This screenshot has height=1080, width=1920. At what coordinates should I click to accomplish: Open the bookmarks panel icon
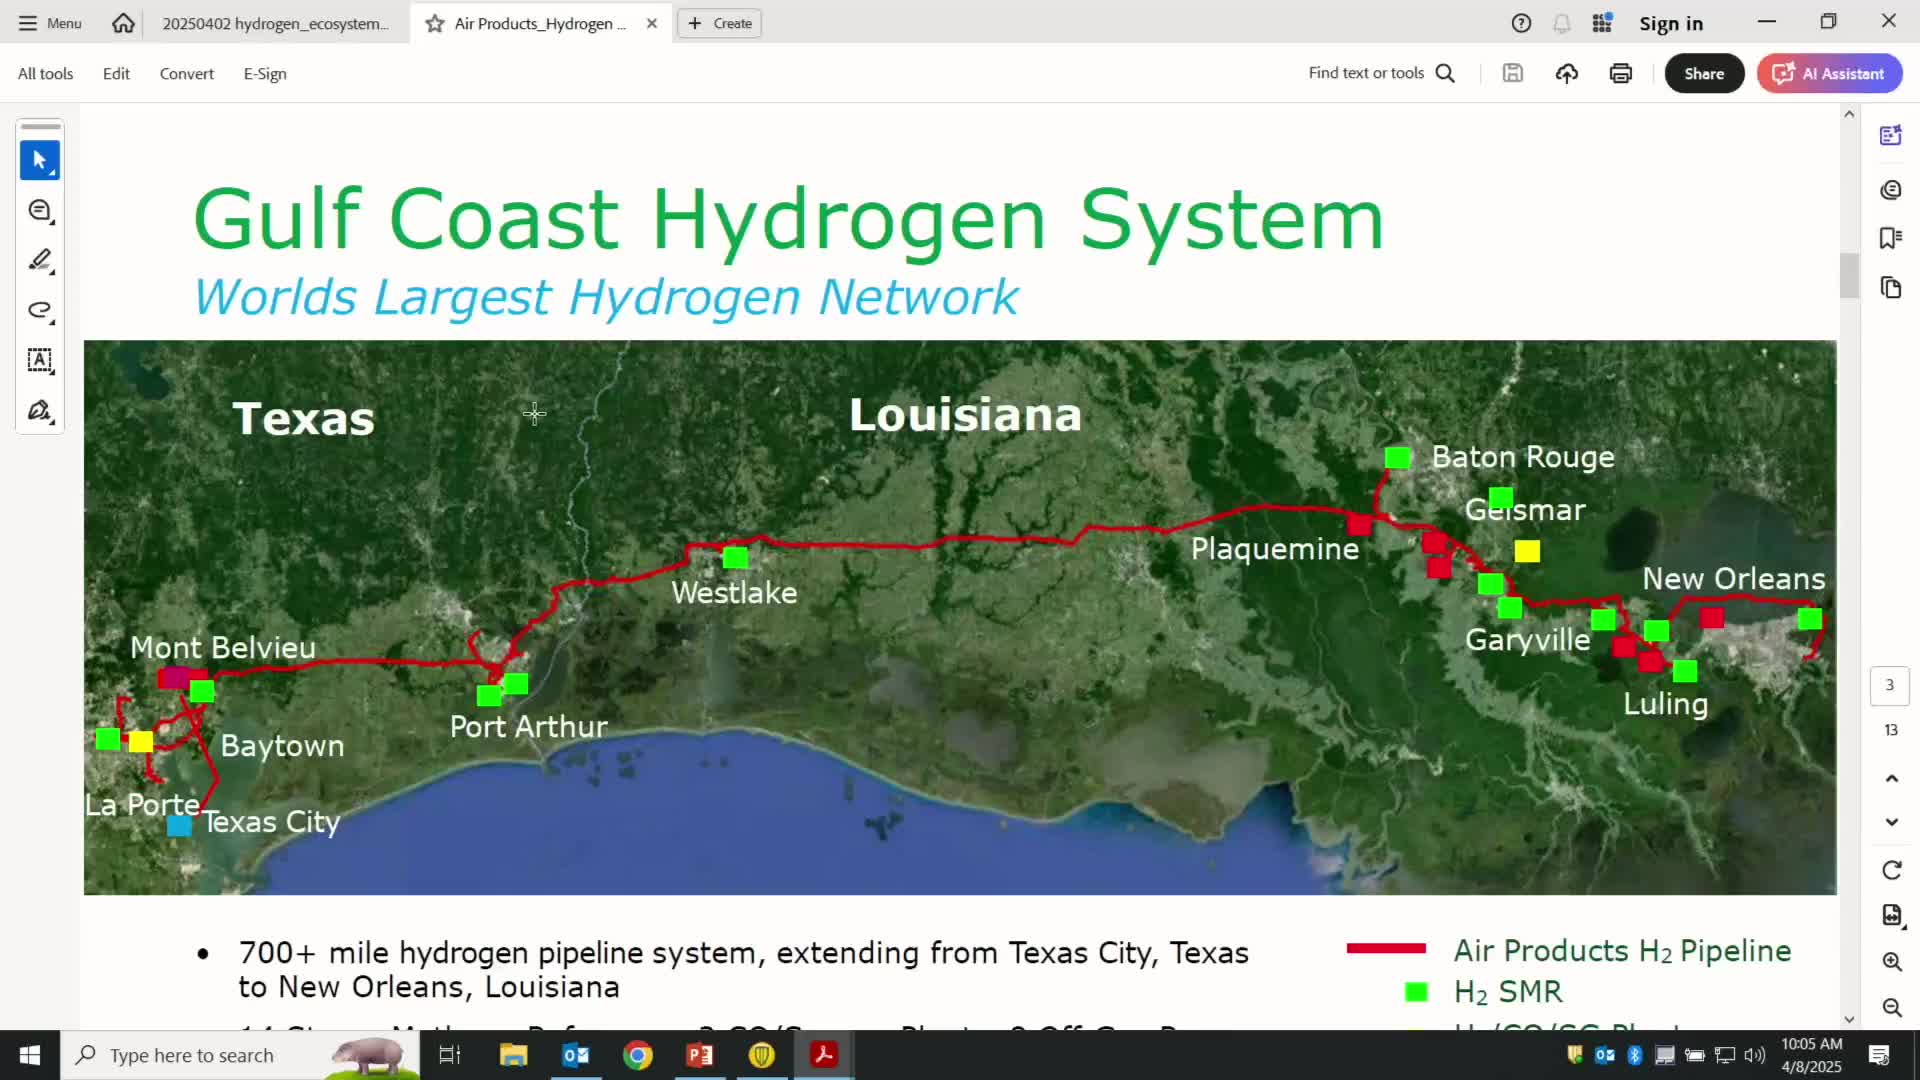coord(1890,238)
